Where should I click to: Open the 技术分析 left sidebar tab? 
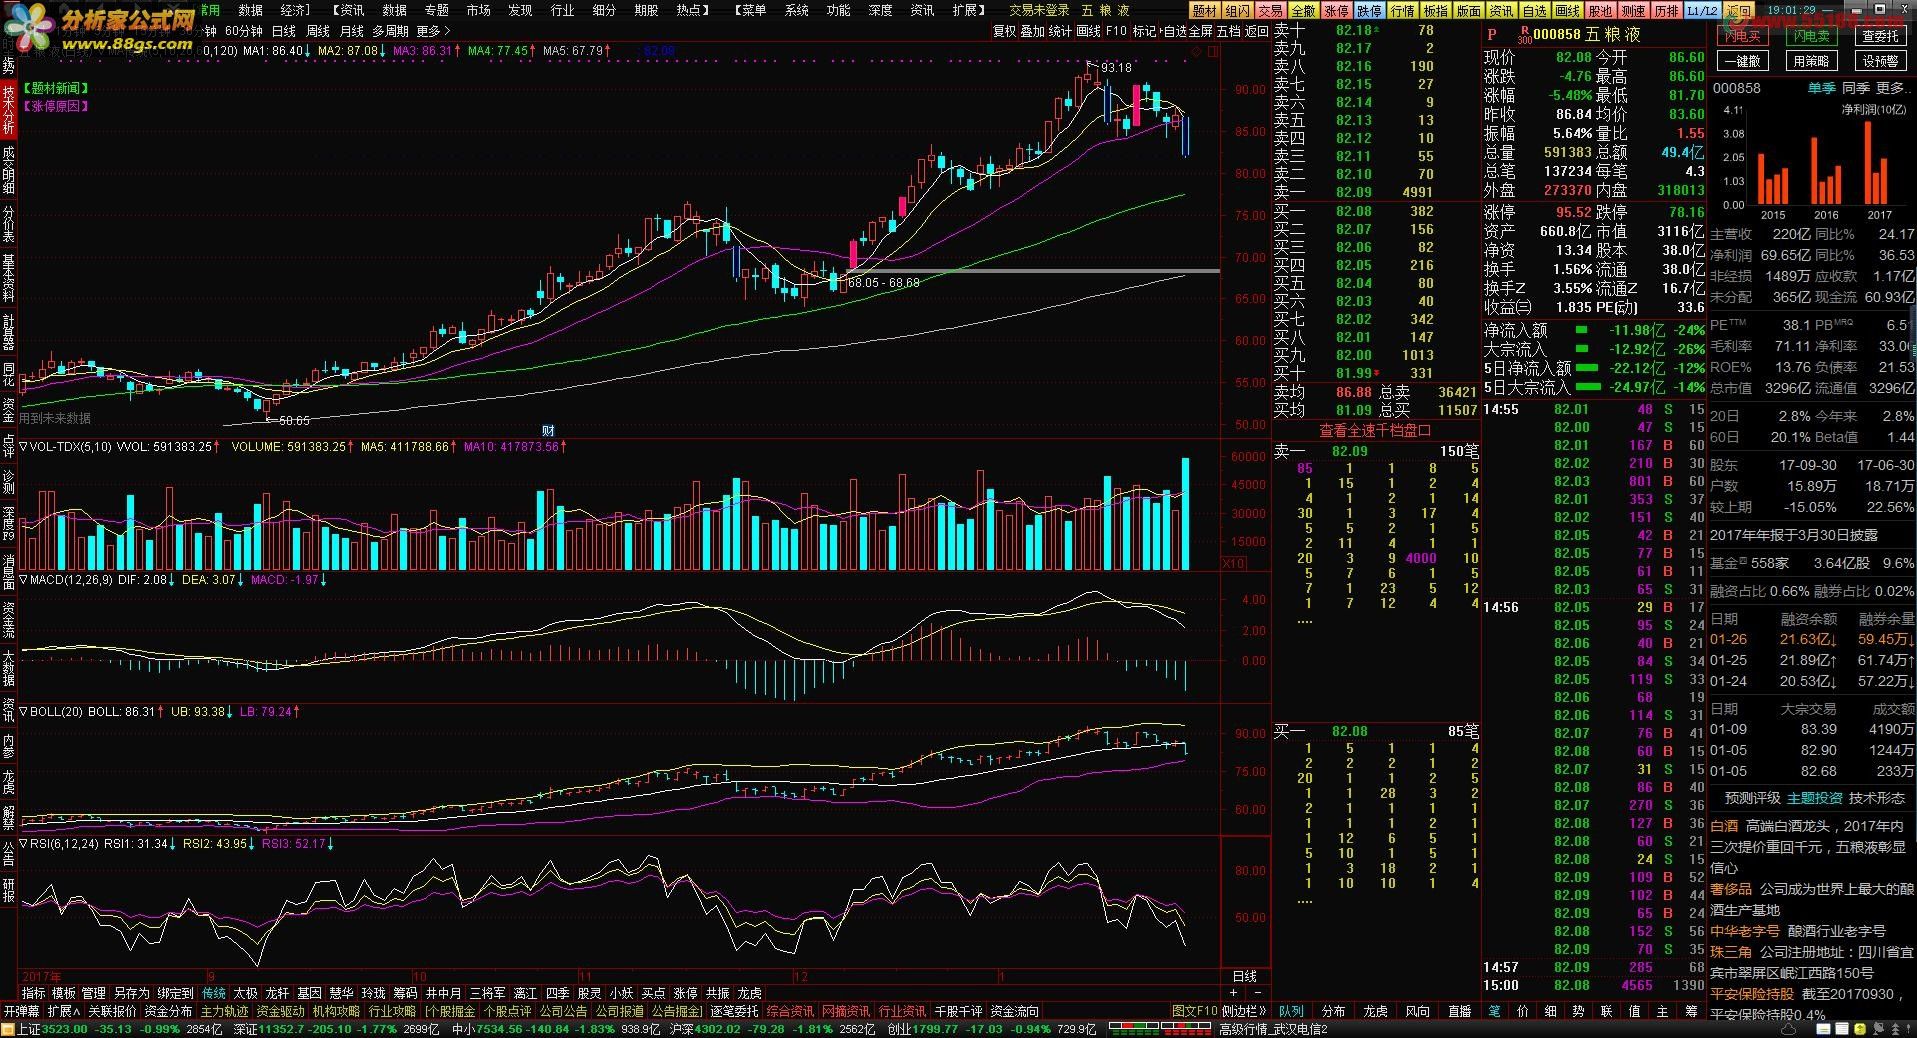[x=8, y=109]
